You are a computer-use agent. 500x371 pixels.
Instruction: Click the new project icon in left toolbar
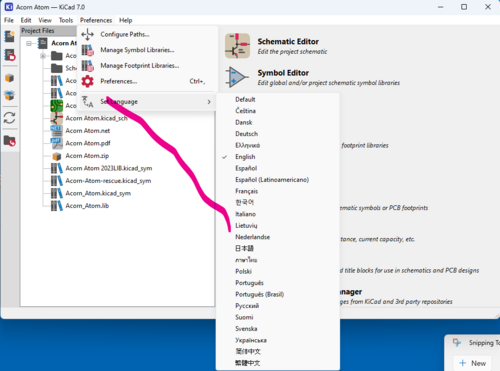(x=9, y=36)
